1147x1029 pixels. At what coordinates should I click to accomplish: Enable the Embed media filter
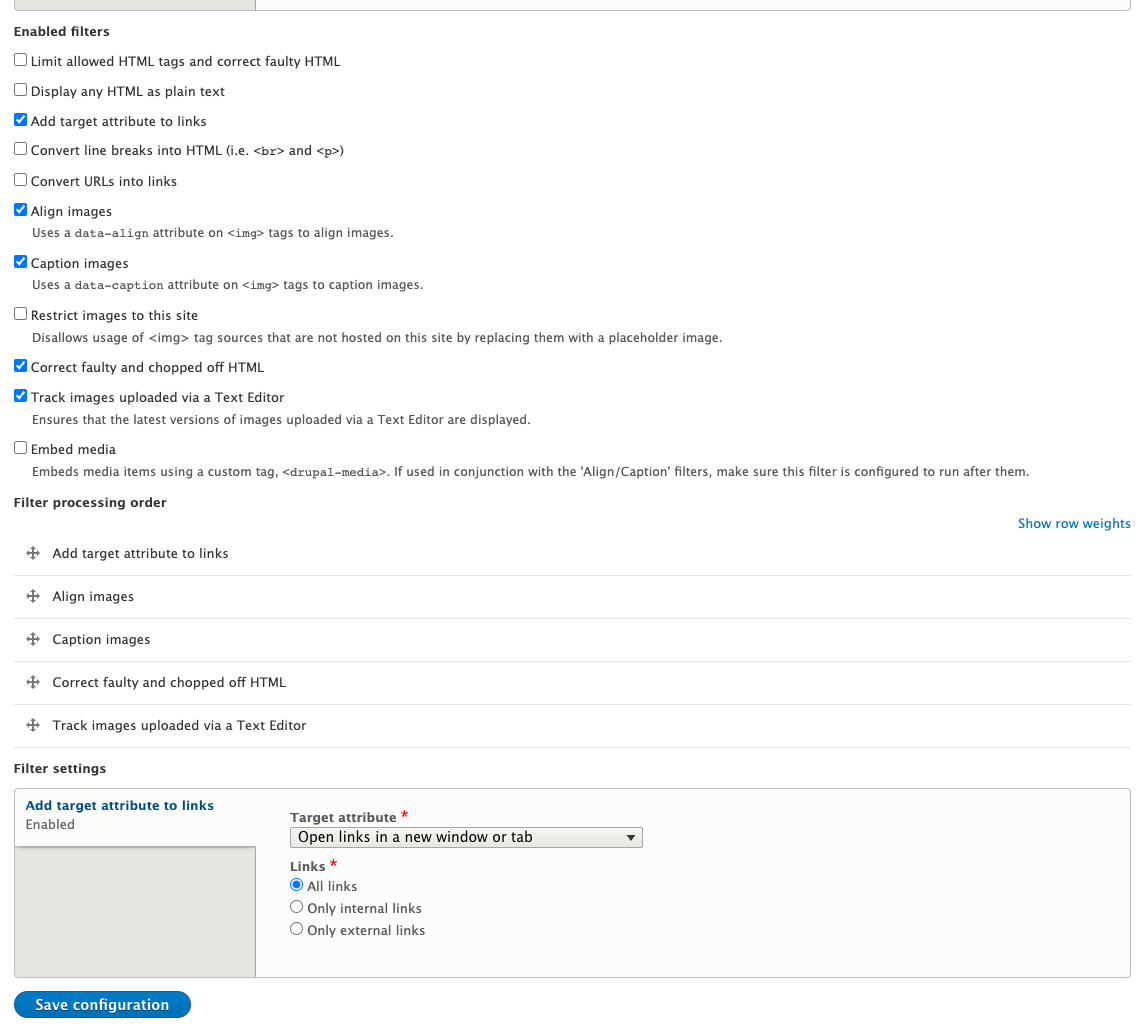(19, 447)
